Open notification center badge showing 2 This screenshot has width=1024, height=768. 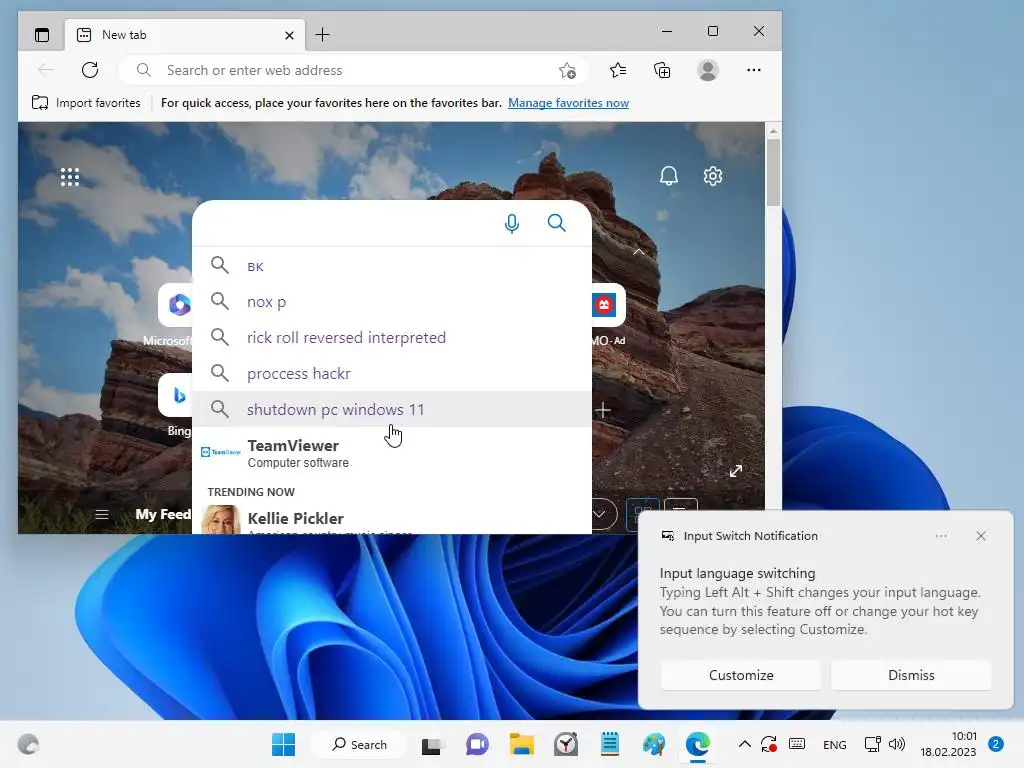tap(996, 744)
